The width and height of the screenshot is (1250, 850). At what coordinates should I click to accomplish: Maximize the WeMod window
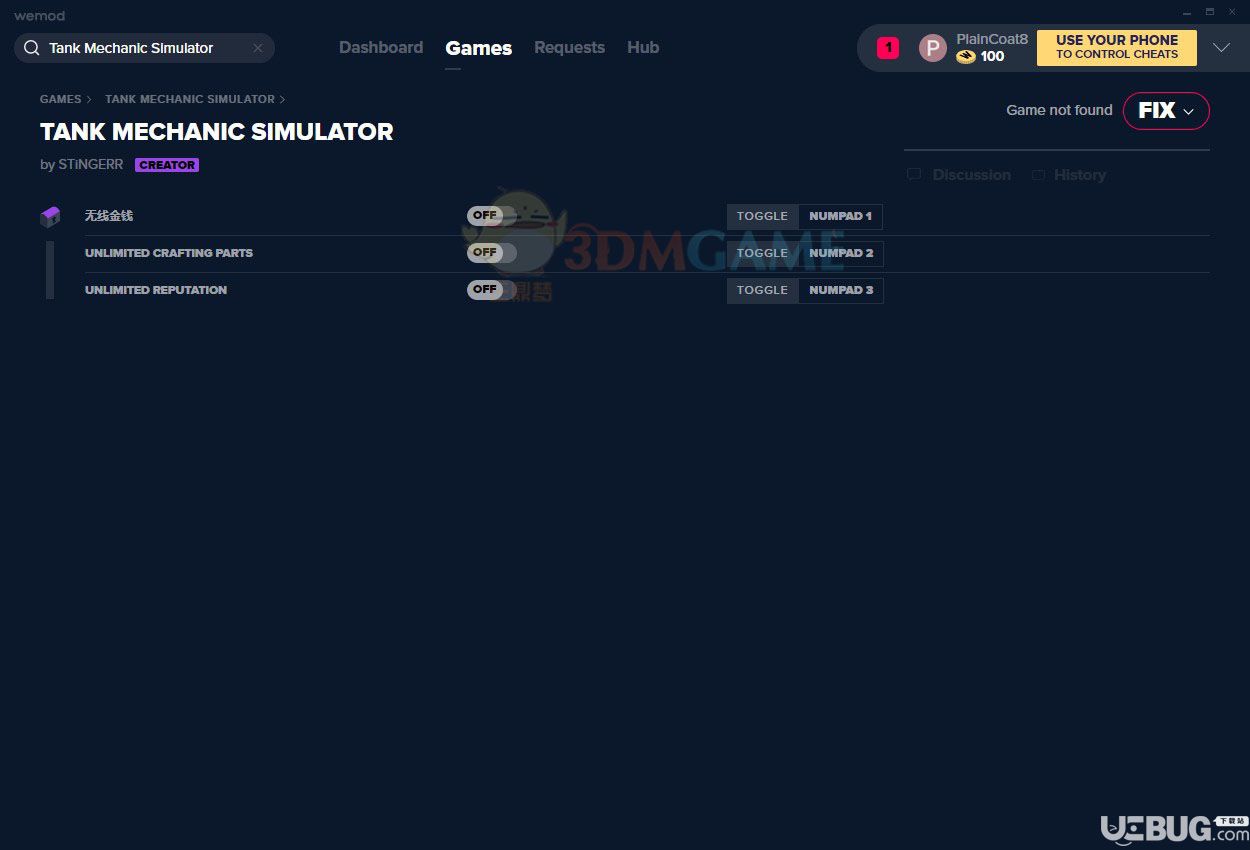coord(1209,12)
